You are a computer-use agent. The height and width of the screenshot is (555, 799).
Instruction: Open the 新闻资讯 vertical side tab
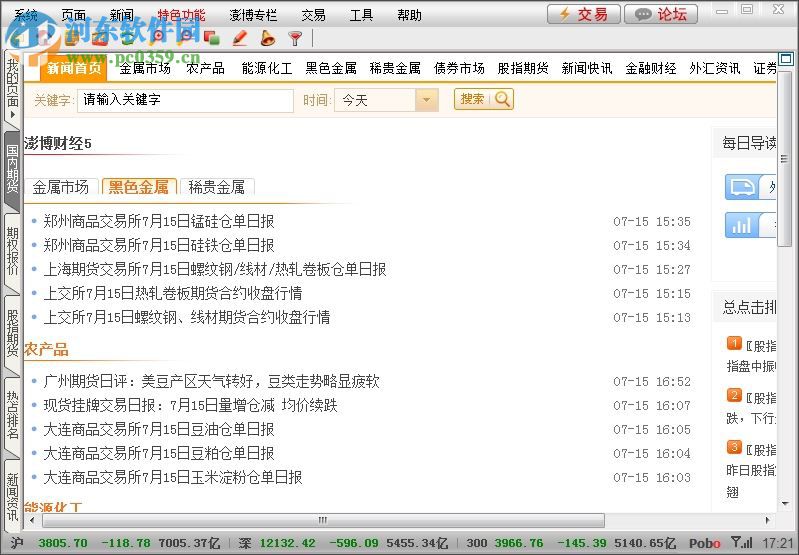tap(12, 495)
